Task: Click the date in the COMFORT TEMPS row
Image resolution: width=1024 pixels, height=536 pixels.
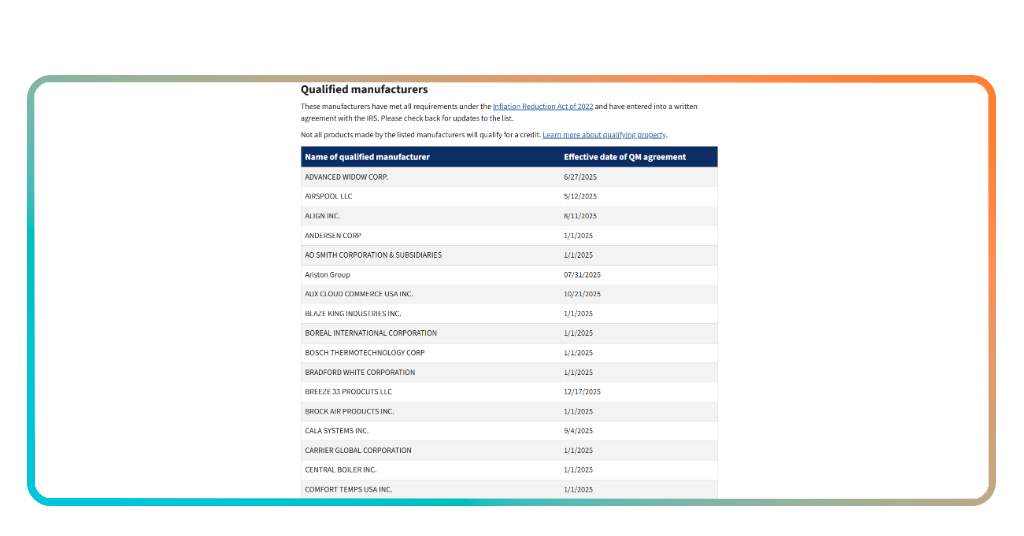Action: point(578,490)
